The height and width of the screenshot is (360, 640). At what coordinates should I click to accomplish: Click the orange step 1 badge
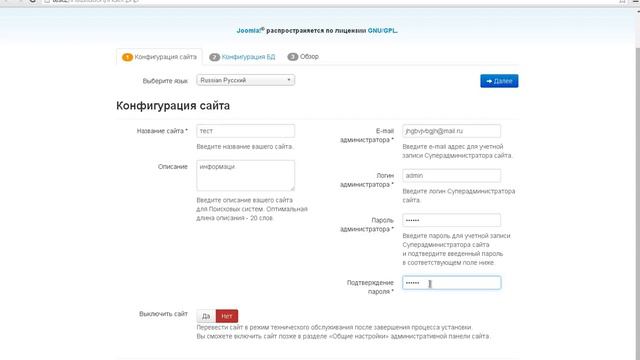(127, 57)
